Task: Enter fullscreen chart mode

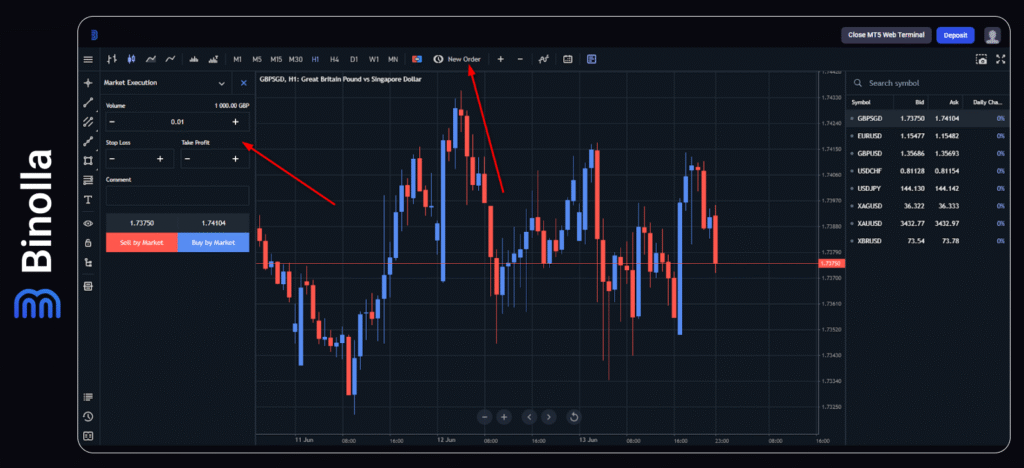Action: [1000, 59]
